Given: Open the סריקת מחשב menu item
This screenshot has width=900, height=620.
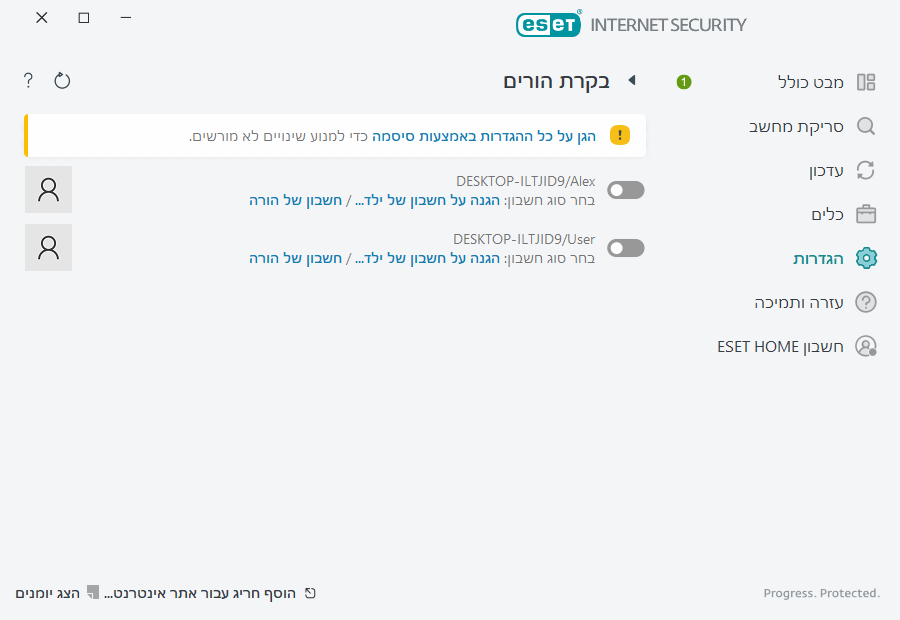Looking at the screenshot, I should [x=796, y=126].
